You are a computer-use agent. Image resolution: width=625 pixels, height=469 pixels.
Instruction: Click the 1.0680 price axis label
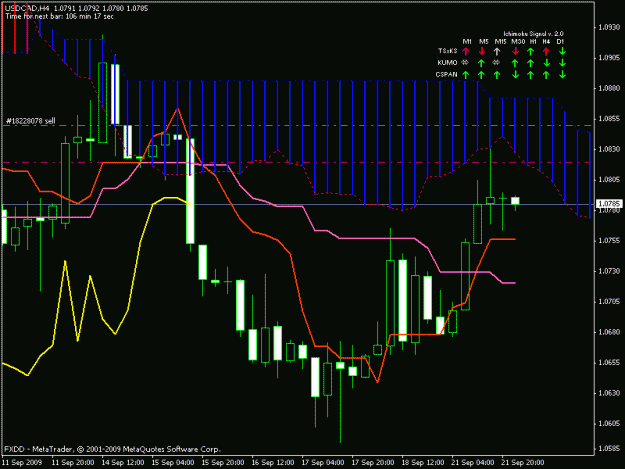609,332
